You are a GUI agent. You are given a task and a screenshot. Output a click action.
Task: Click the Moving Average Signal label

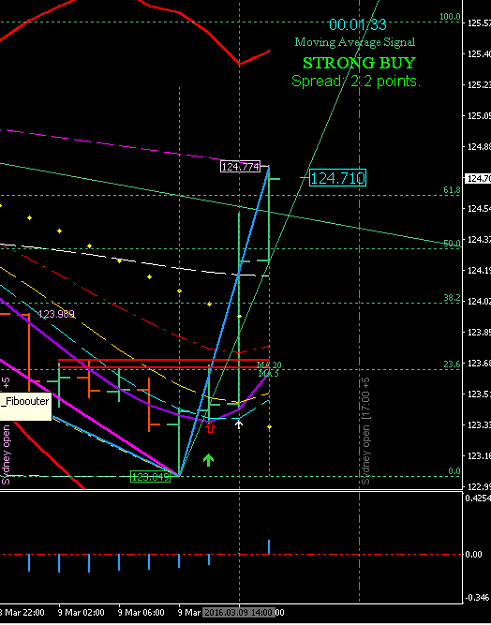[355, 42]
